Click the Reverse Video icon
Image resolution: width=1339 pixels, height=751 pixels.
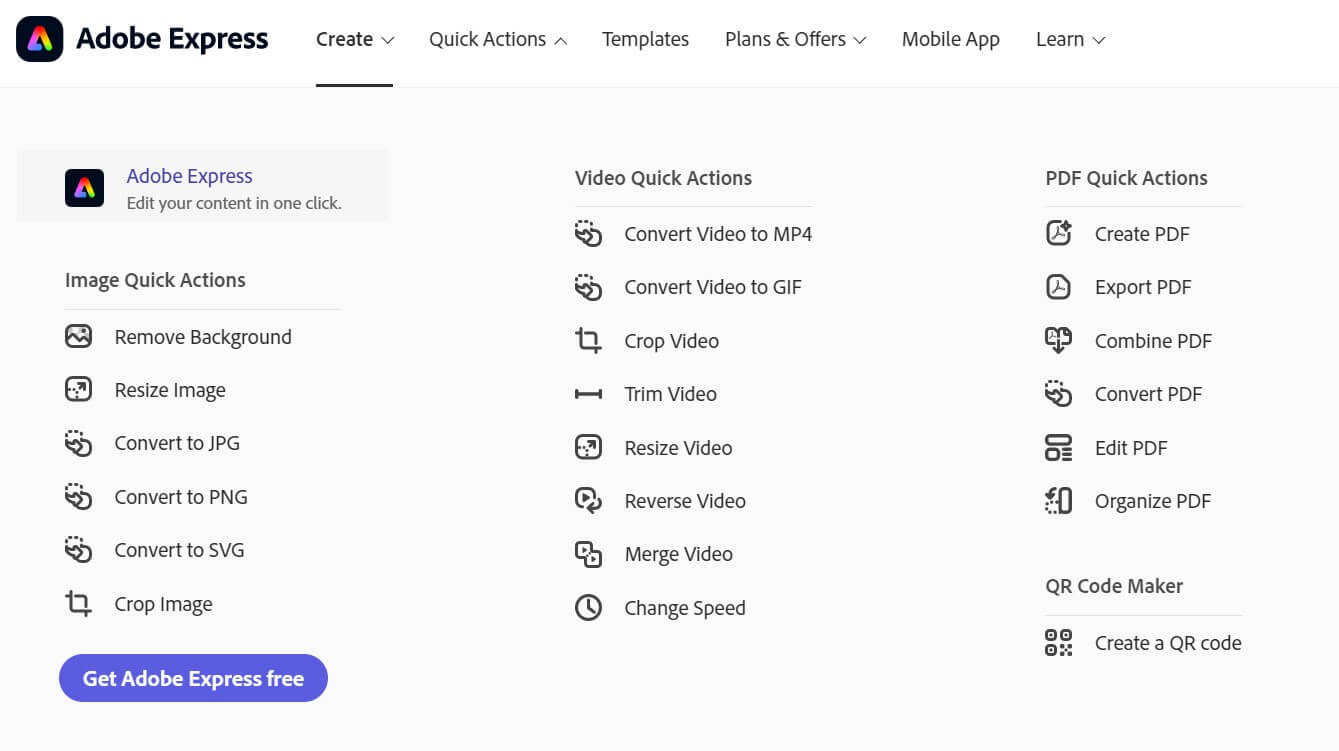click(588, 501)
